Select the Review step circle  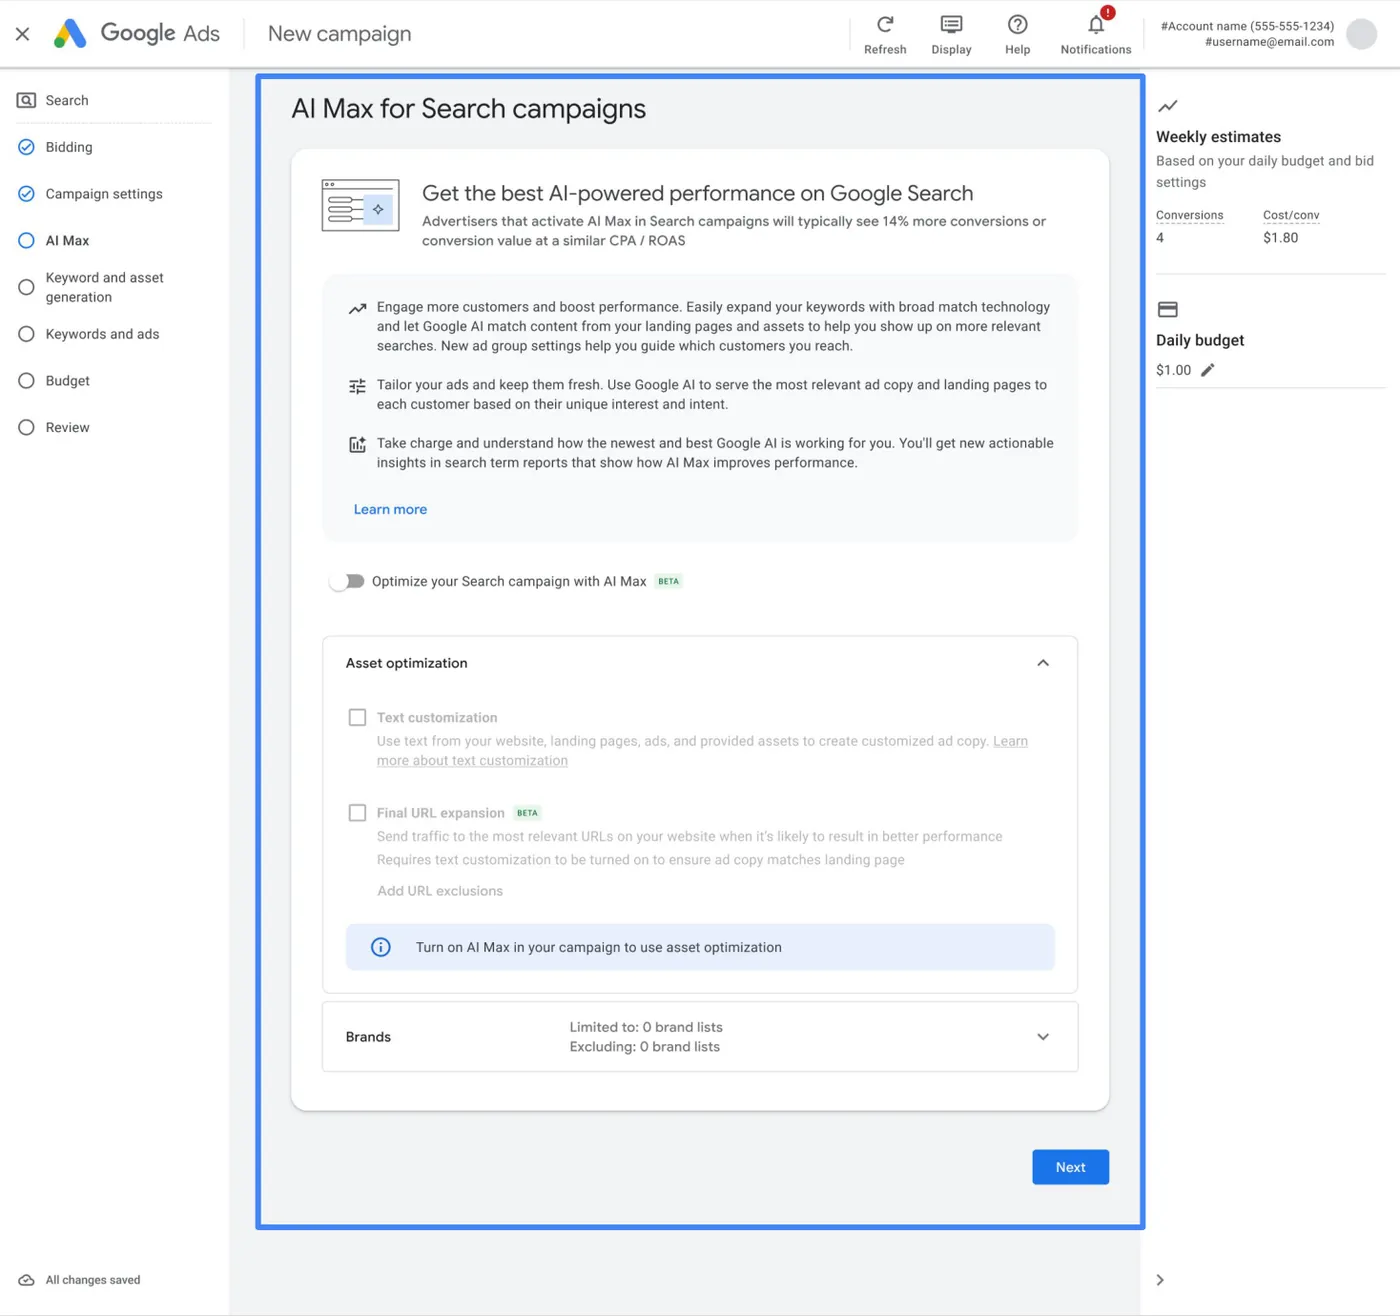(x=27, y=427)
